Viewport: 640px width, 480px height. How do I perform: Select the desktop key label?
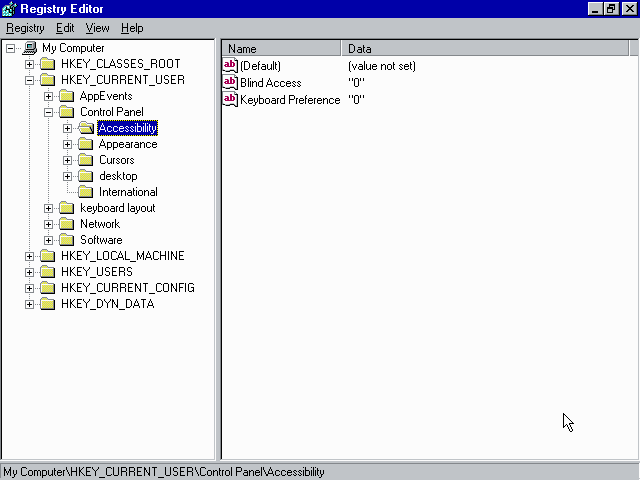pos(118,176)
